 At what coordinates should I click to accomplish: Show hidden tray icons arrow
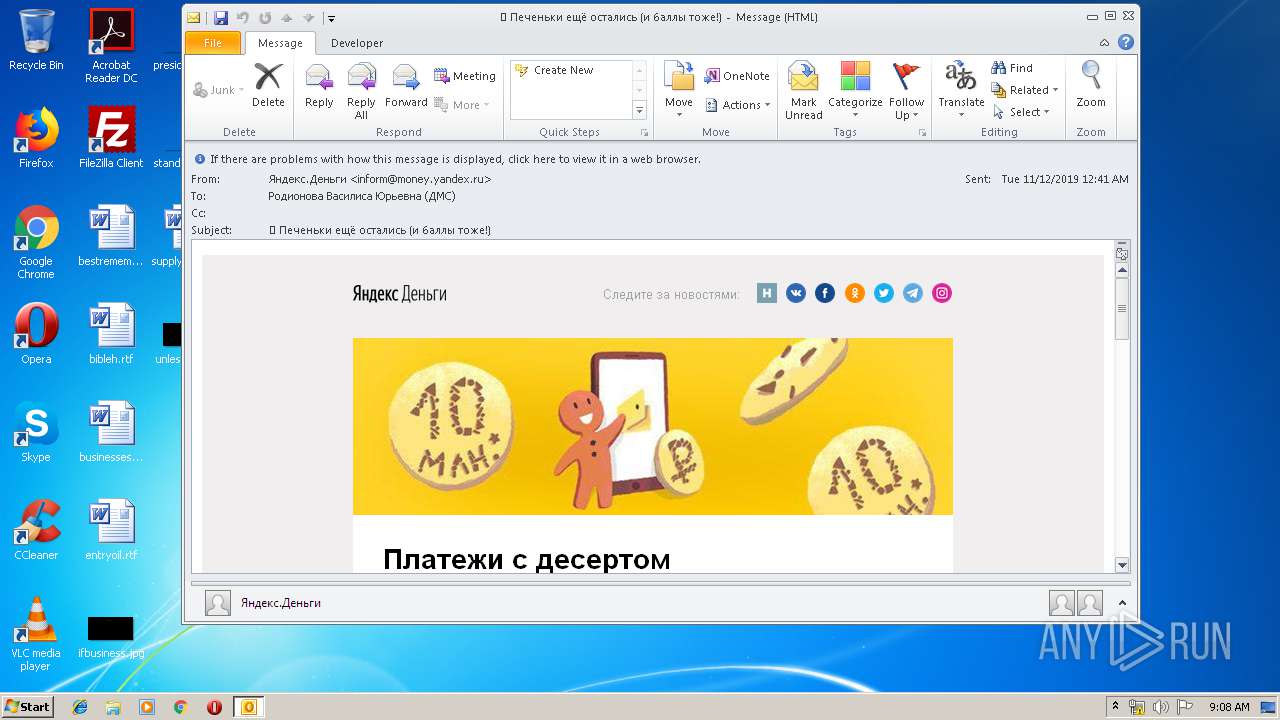point(1115,707)
